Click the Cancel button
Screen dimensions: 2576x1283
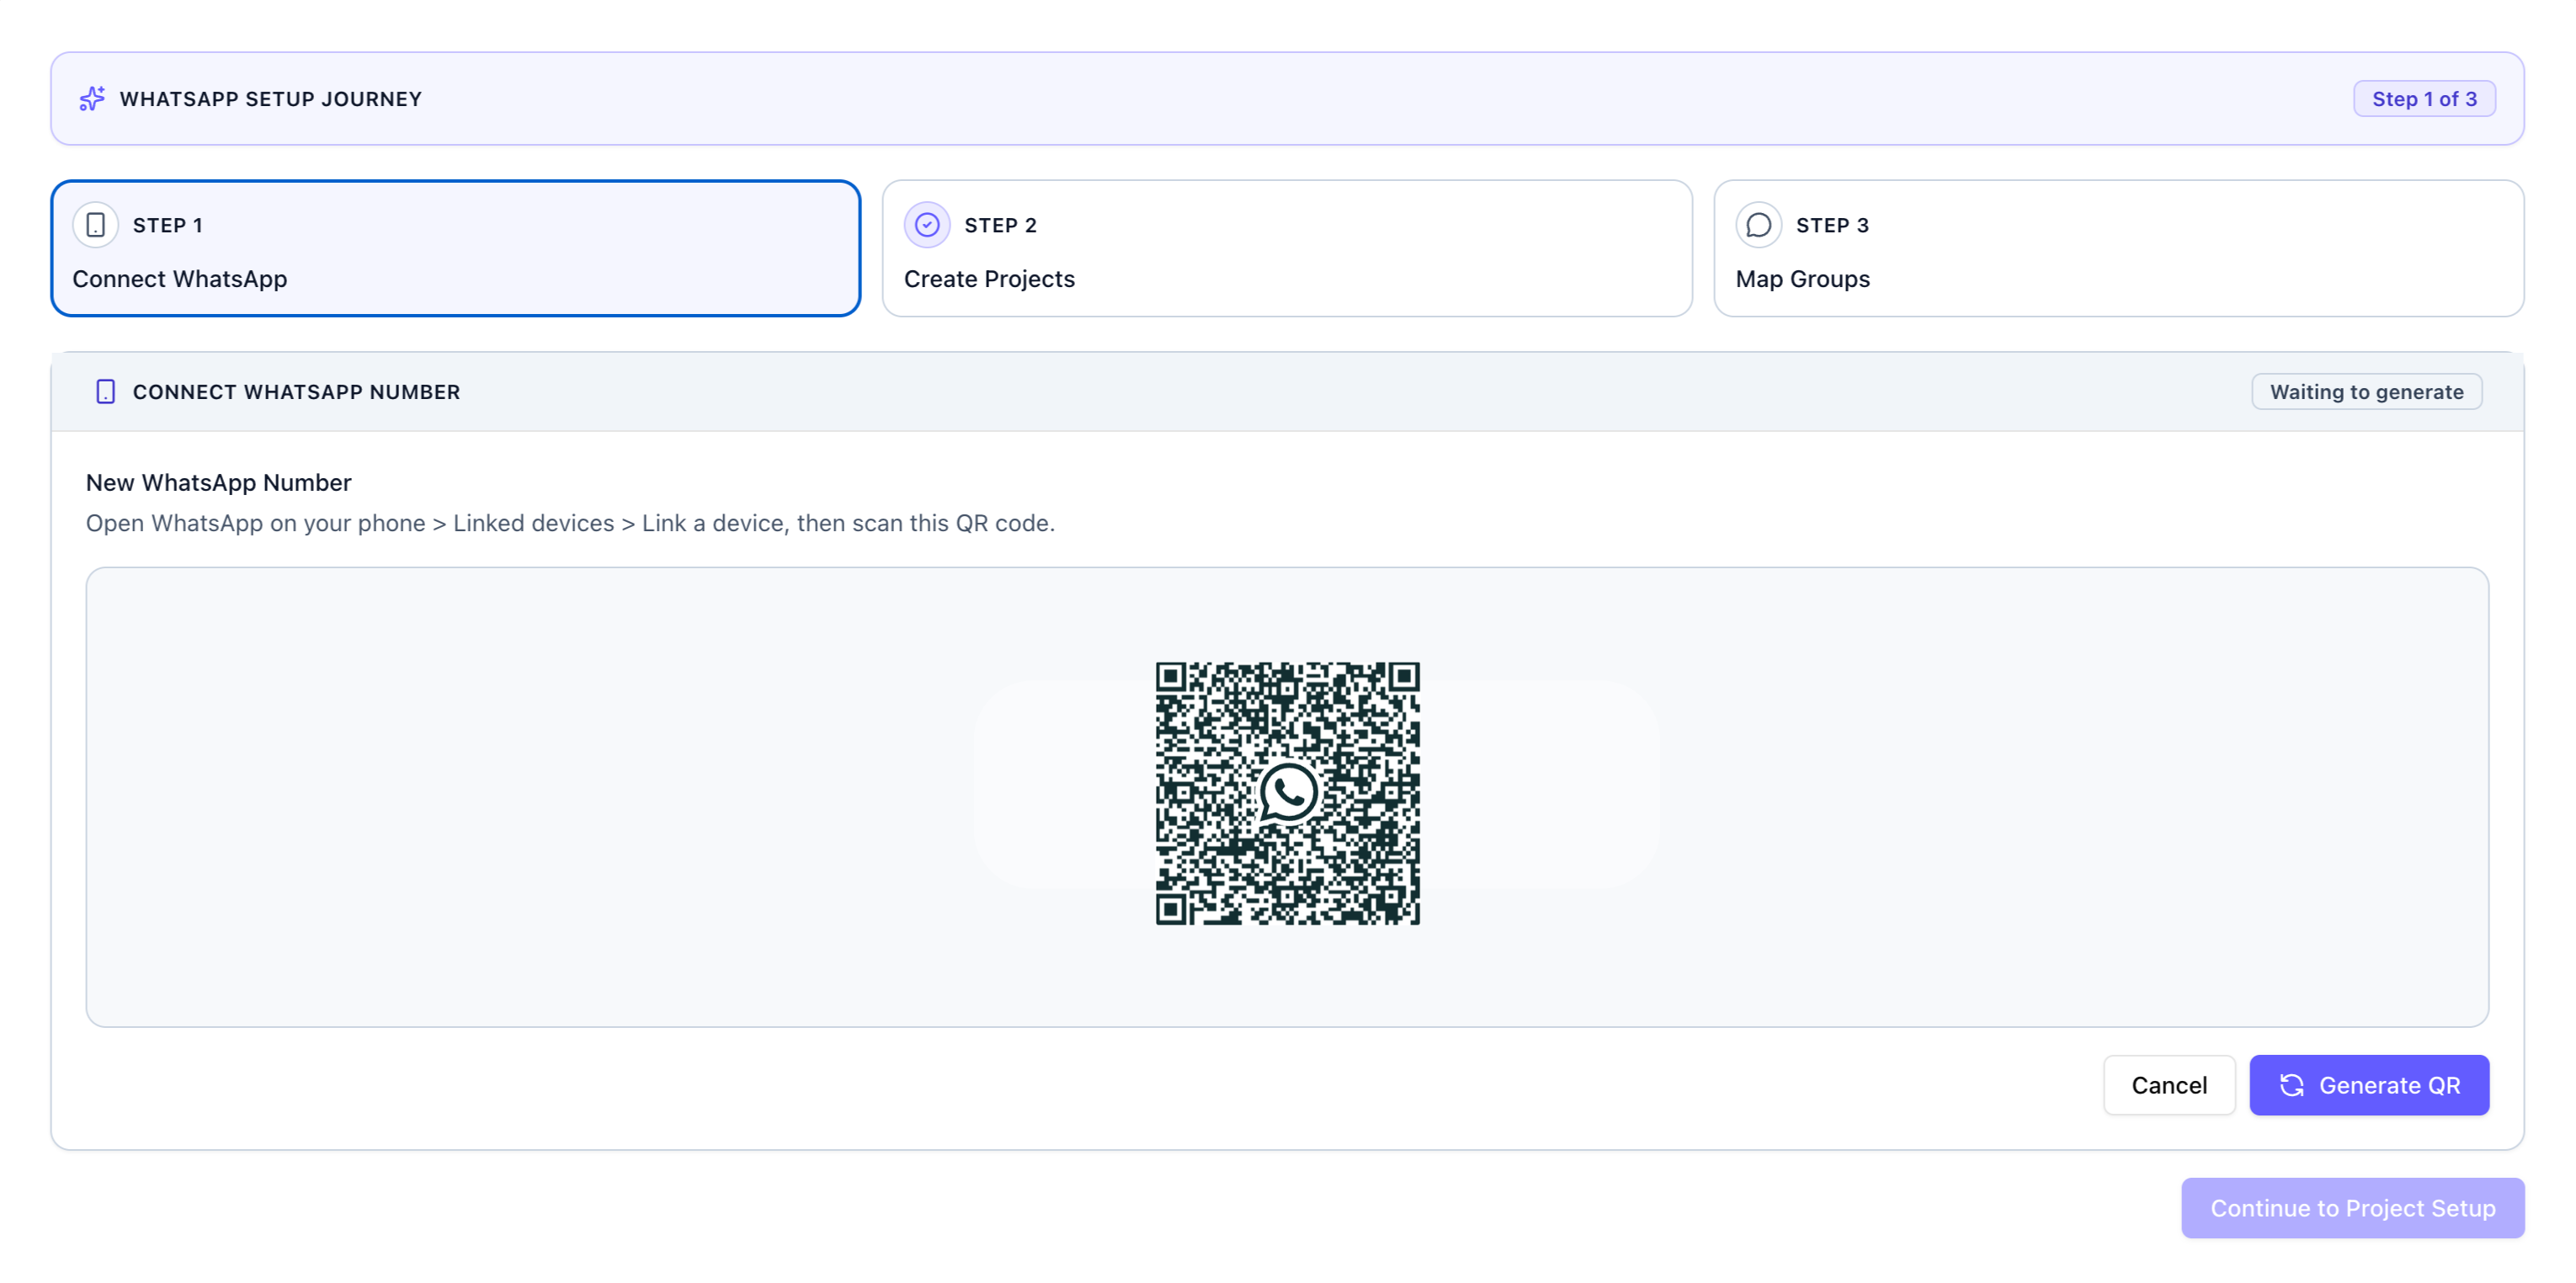tap(2169, 1085)
